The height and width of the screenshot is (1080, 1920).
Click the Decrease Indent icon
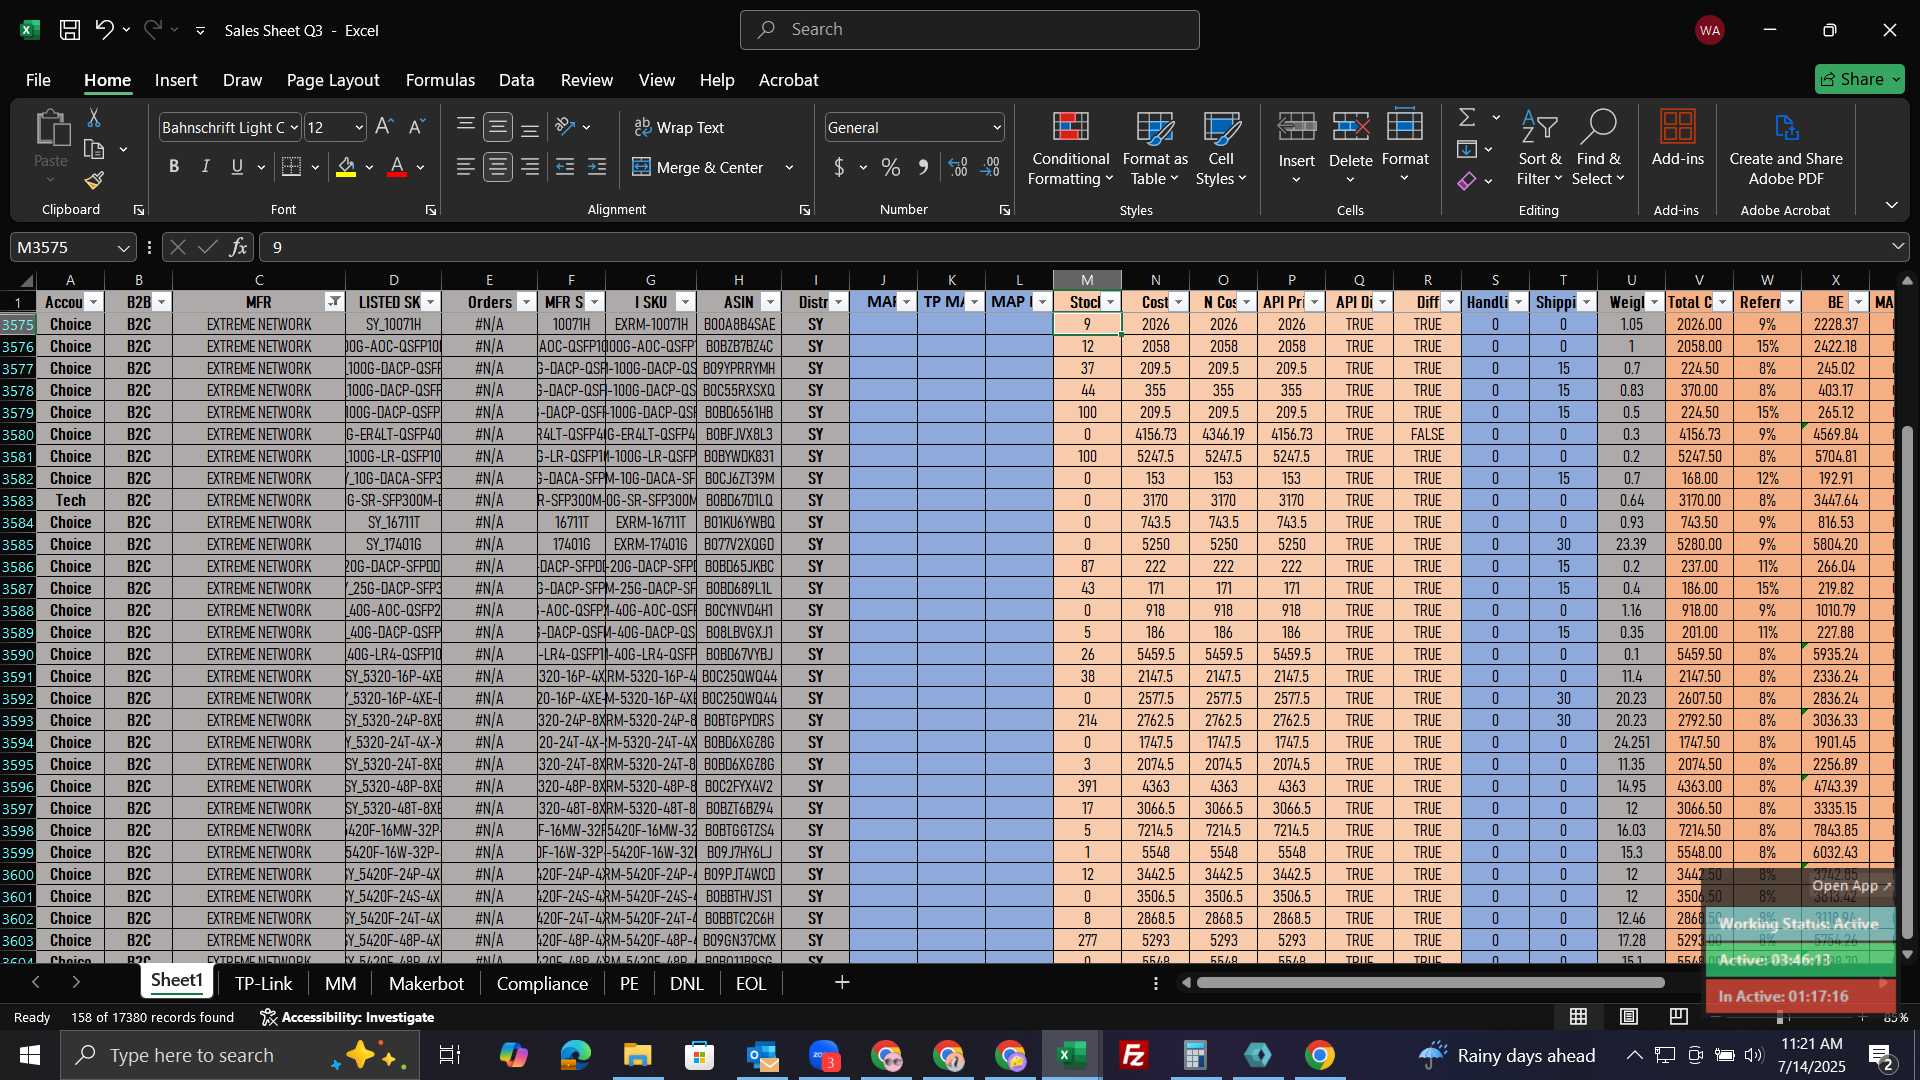(x=565, y=167)
